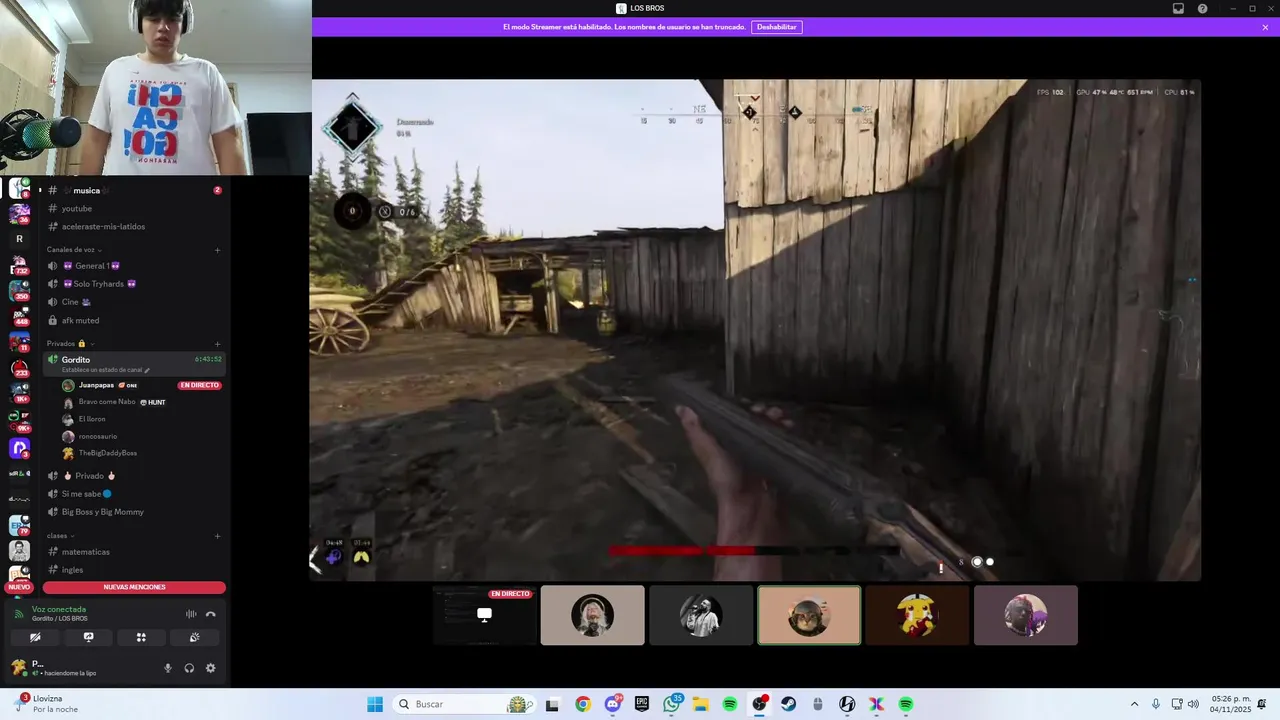Collapse the Privados category

pos(70,343)
